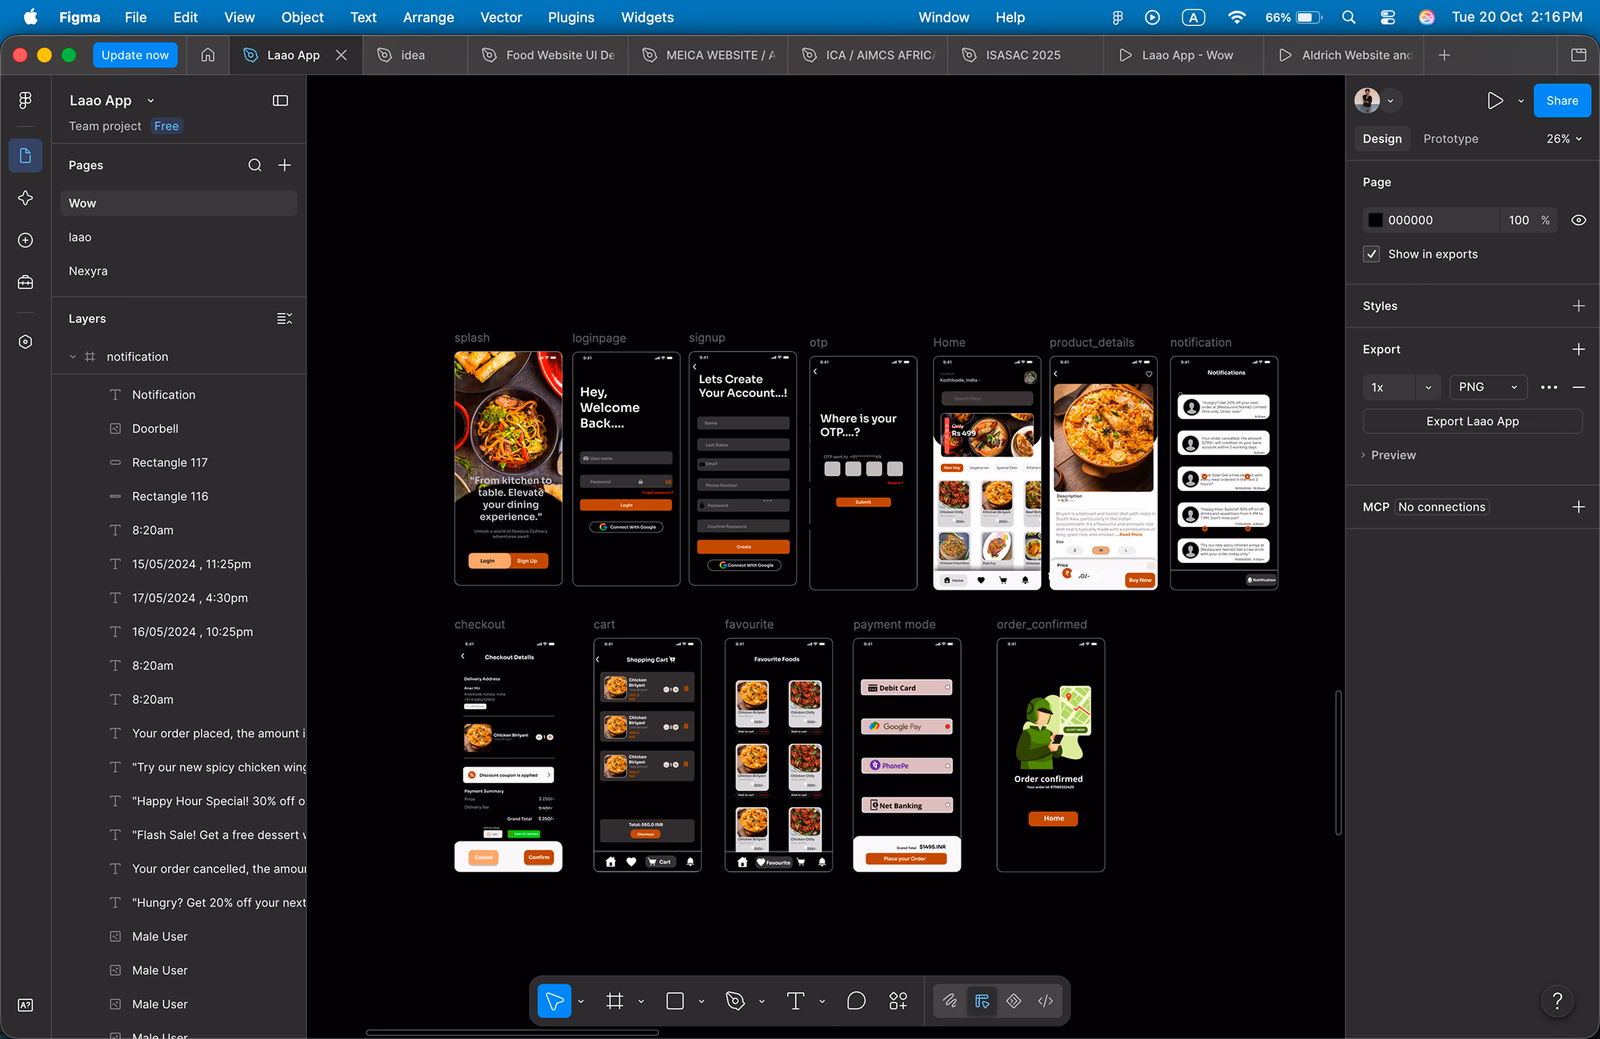Open the Plugins menu
The image size is (1600, 1039).
pos(571,17)
